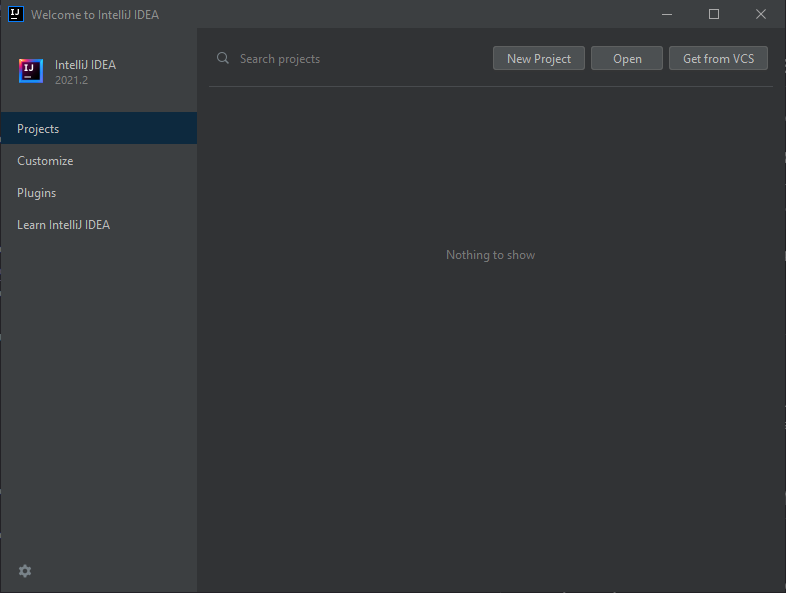
Task: Click the IntelliJ IDEA logo in the sidebar
Action: tap(30, 71)
